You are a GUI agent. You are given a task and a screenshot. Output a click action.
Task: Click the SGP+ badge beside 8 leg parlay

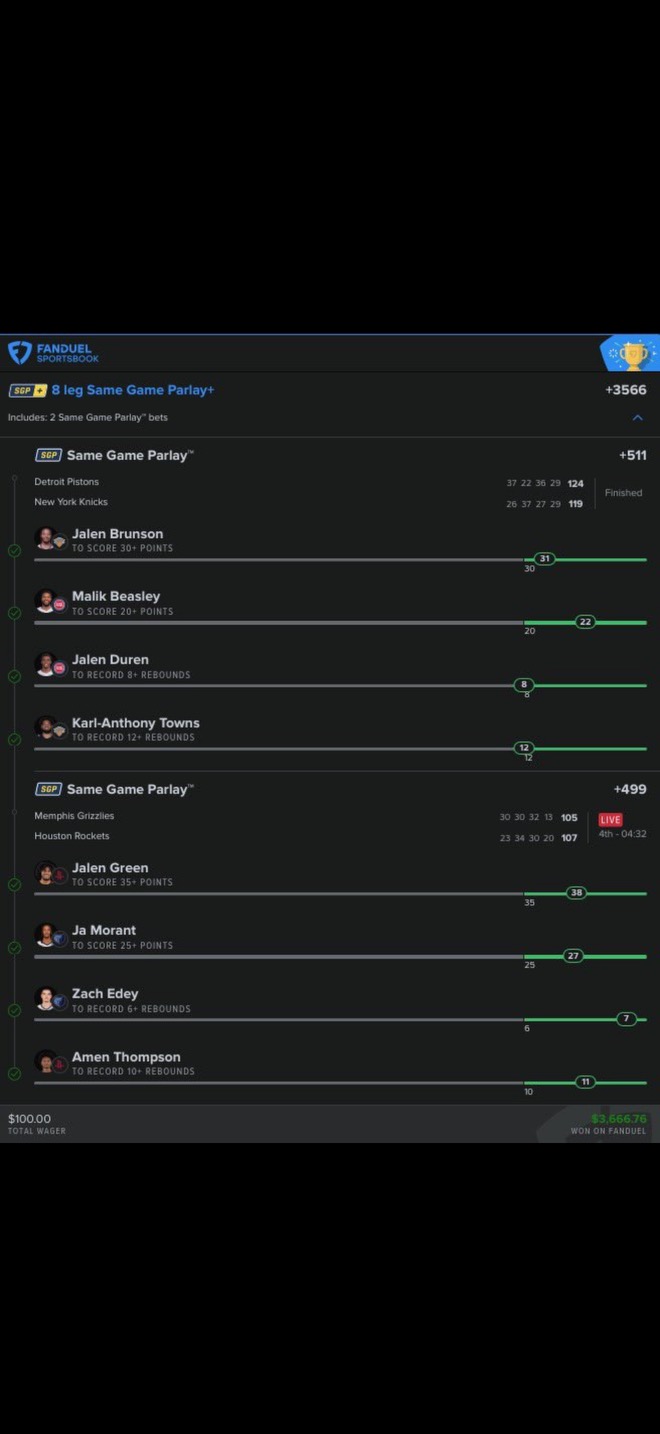click(28, 390)
